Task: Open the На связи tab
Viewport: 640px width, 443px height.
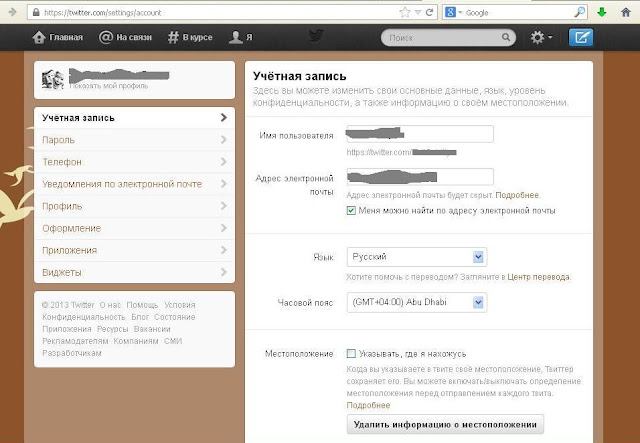Action: (125, 37)
